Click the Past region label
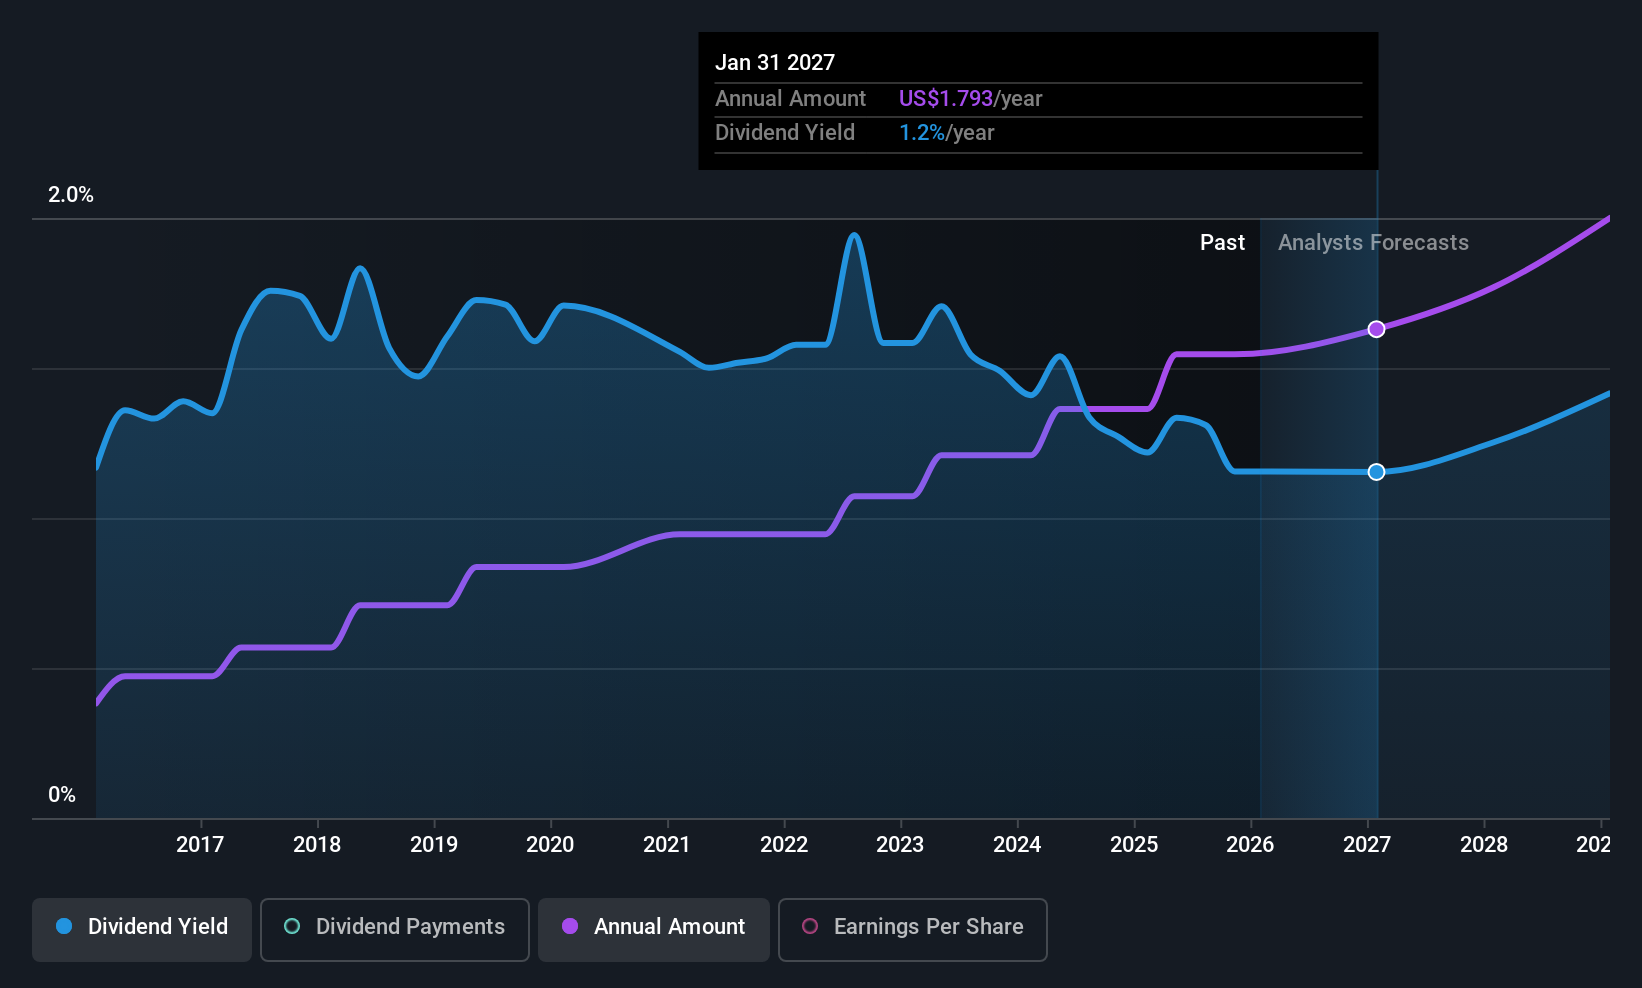The height and width of the screenshot is (988, 1642). (x=1222, y=243)
